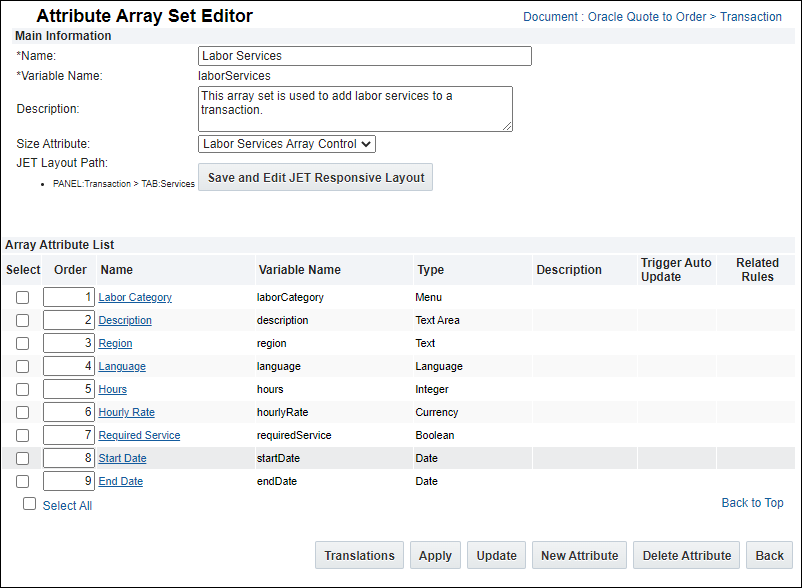Click inside the Name input field

[364, 56]
